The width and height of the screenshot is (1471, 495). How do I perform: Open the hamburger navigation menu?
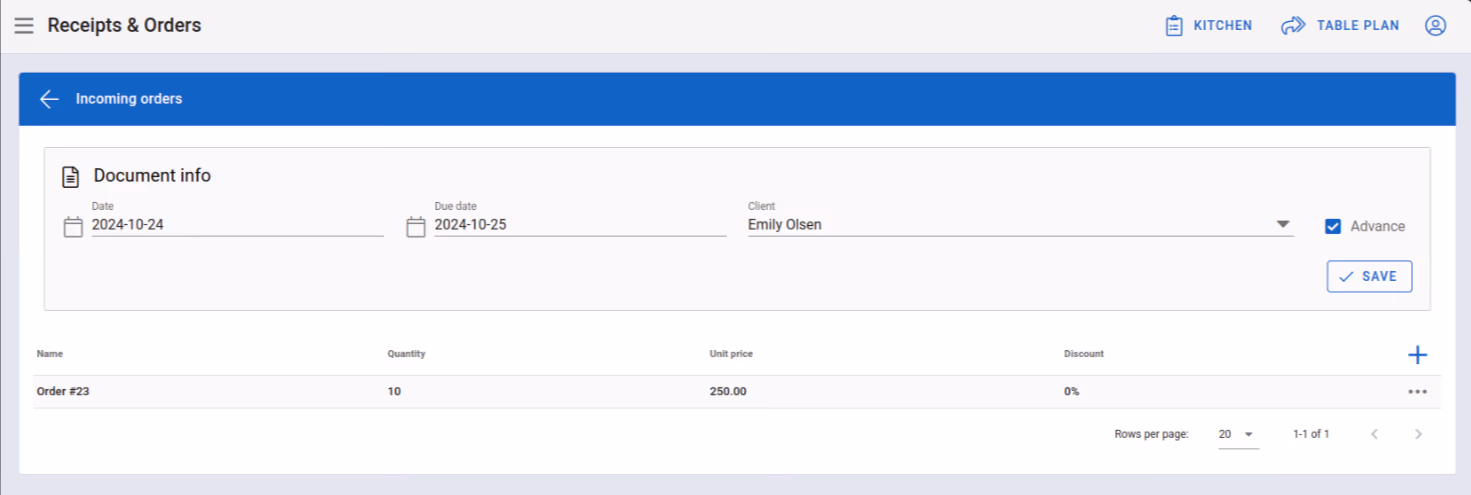coord(24,26)
